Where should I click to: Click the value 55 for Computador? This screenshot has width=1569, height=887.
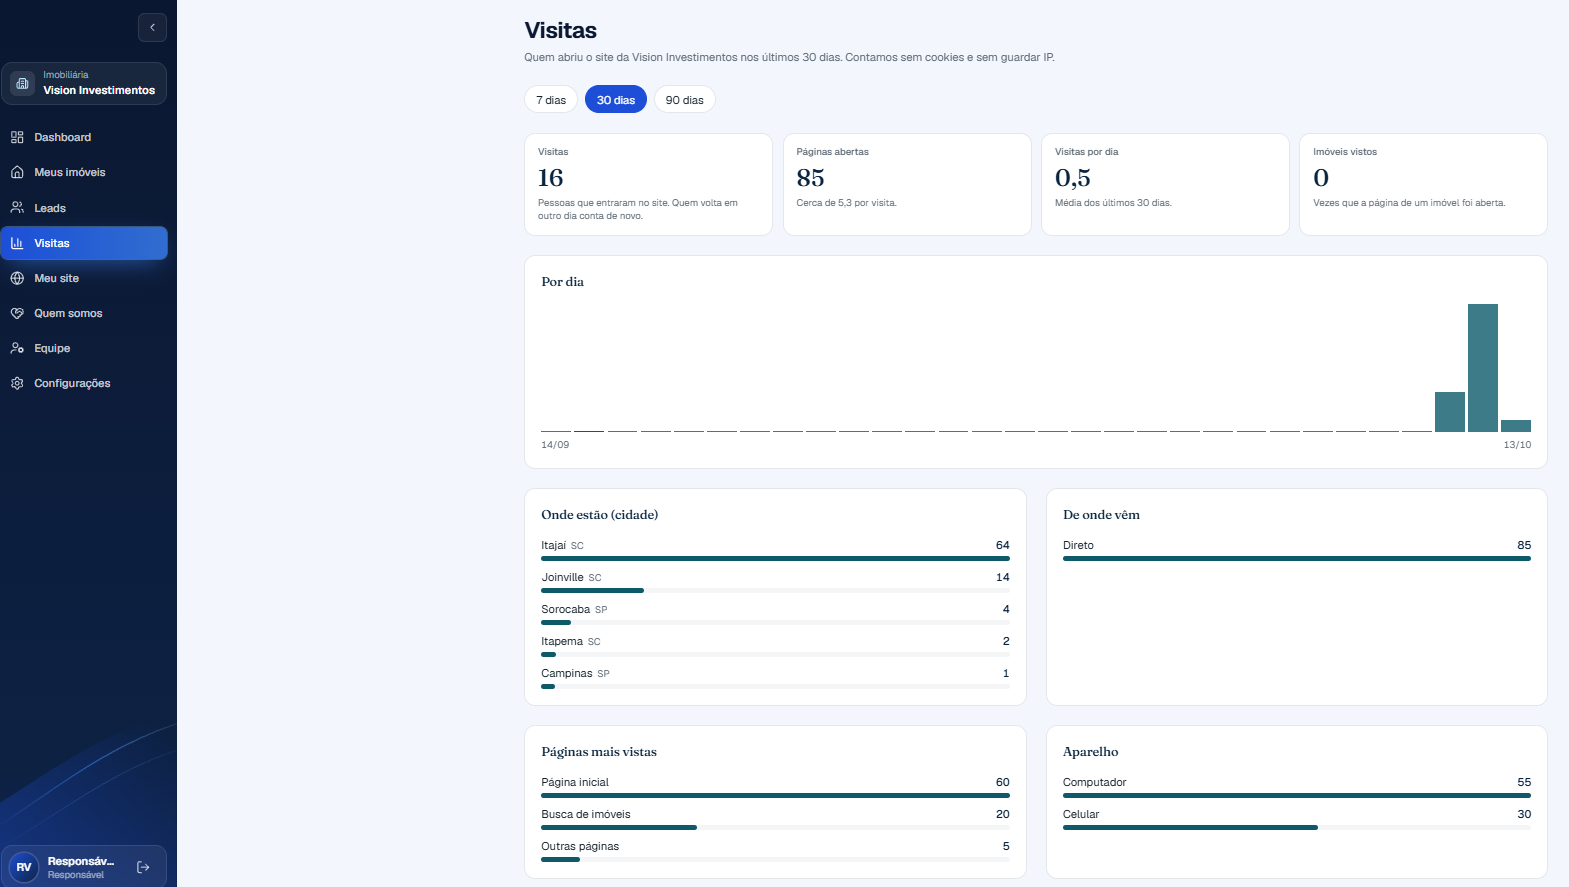coord(1524,782)
